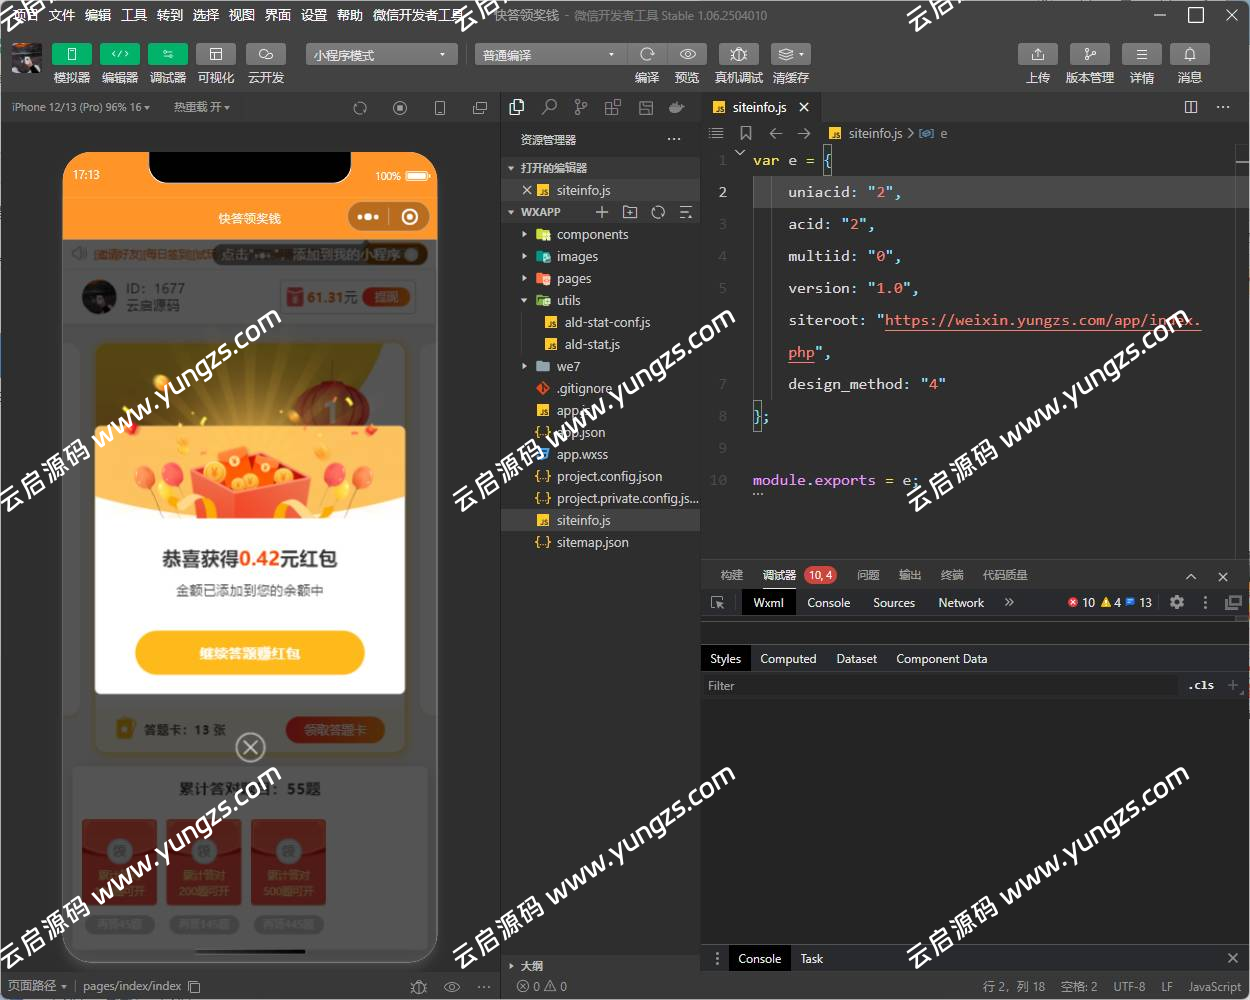The height and width of the screenshot is (1000, 1250).
Task: Open 版本管理 version control icon
Action: [1089, 54]
